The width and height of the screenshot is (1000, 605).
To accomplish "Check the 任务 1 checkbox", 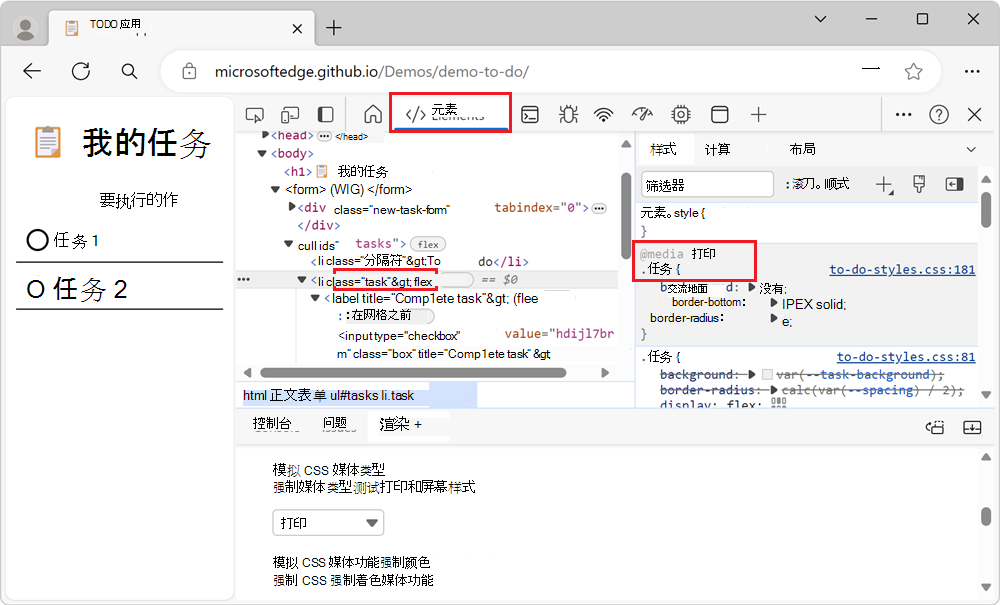I will click(37, 239).
